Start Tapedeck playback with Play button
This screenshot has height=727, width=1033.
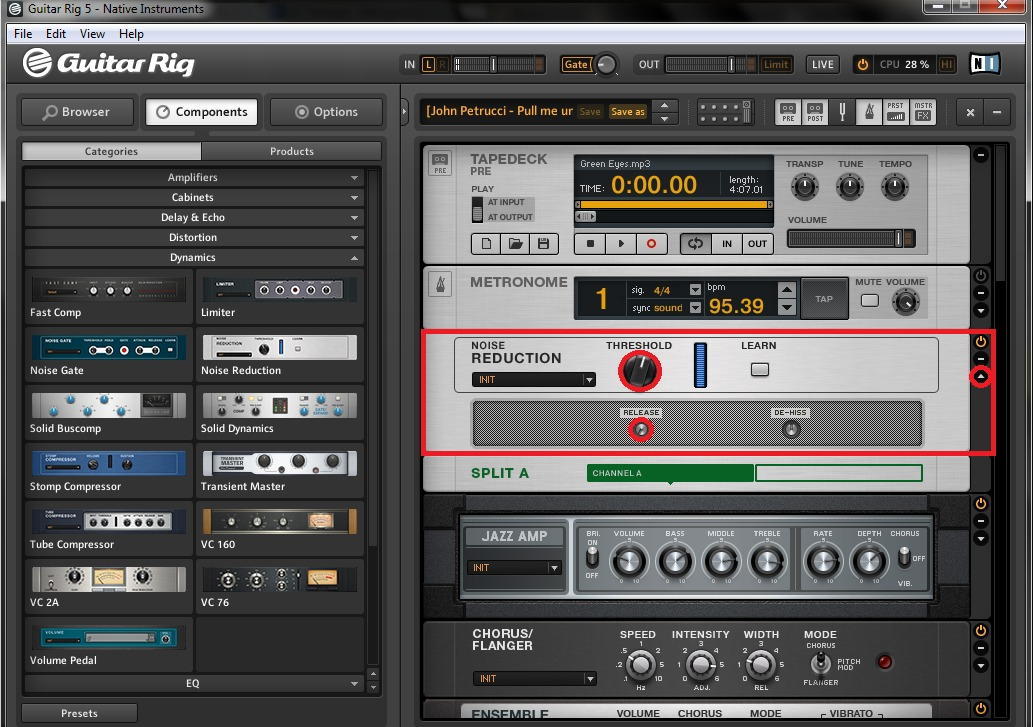[621, 244]
